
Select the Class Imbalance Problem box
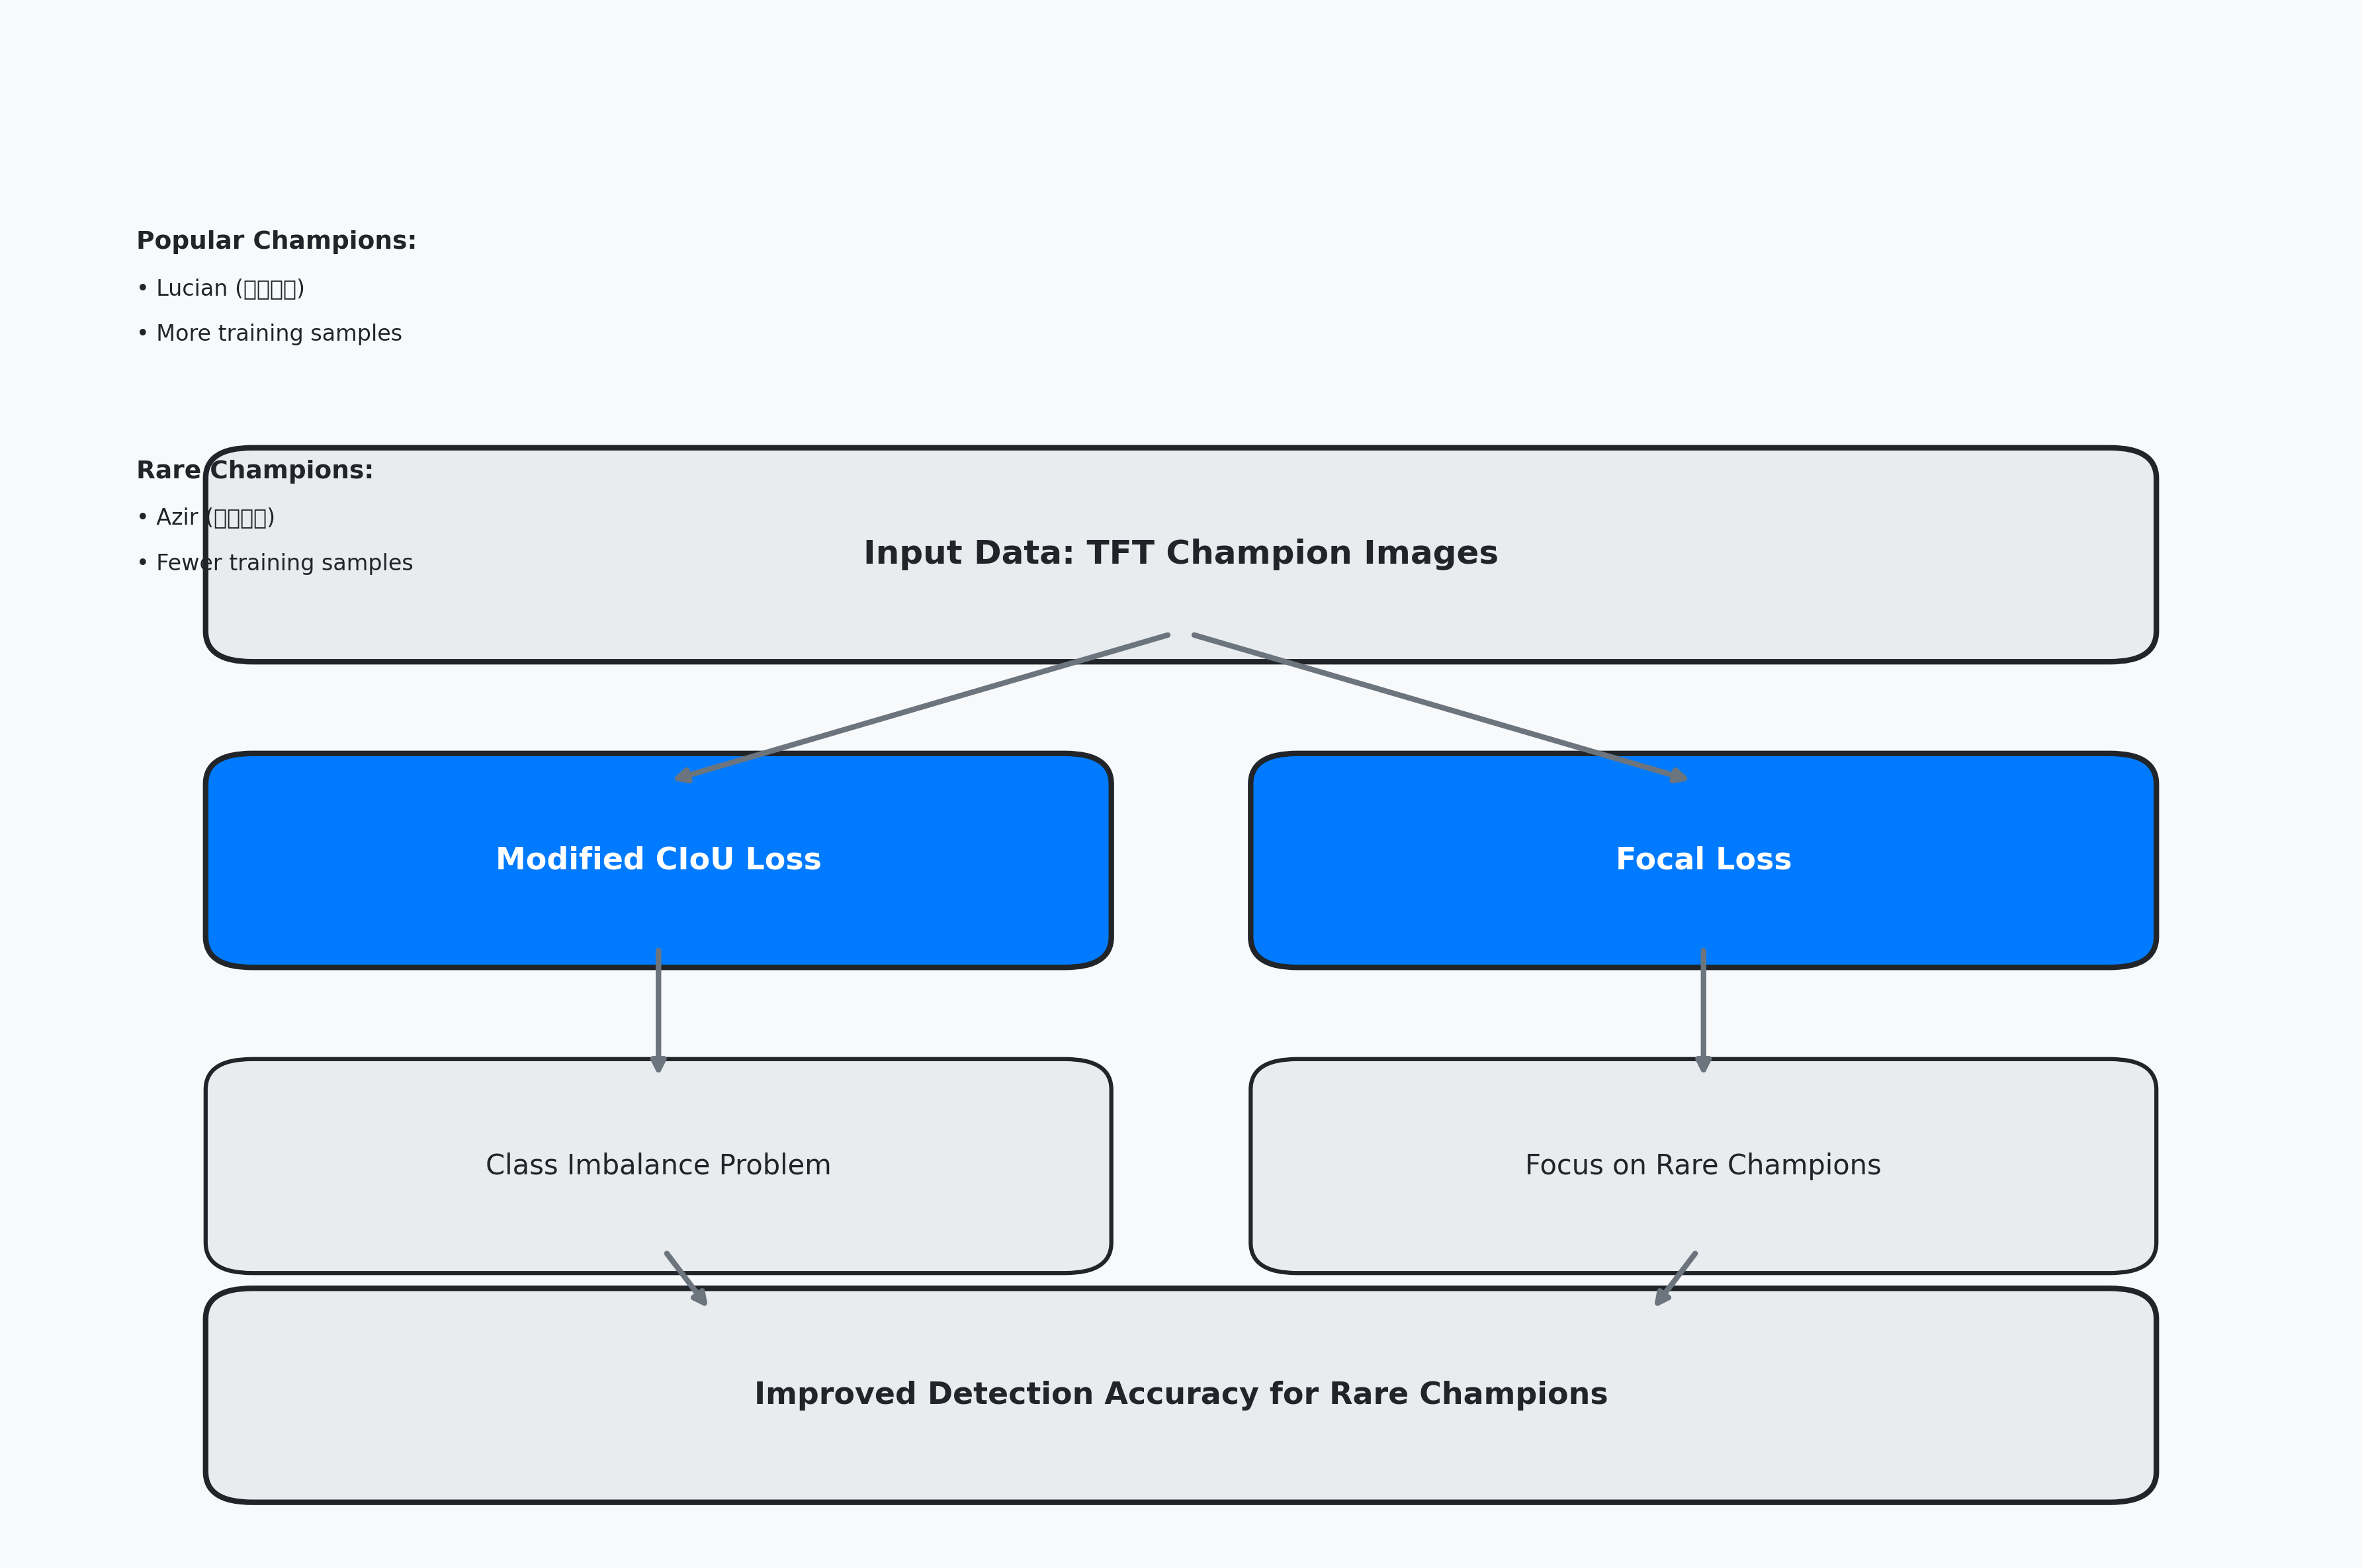(658, 1165)
